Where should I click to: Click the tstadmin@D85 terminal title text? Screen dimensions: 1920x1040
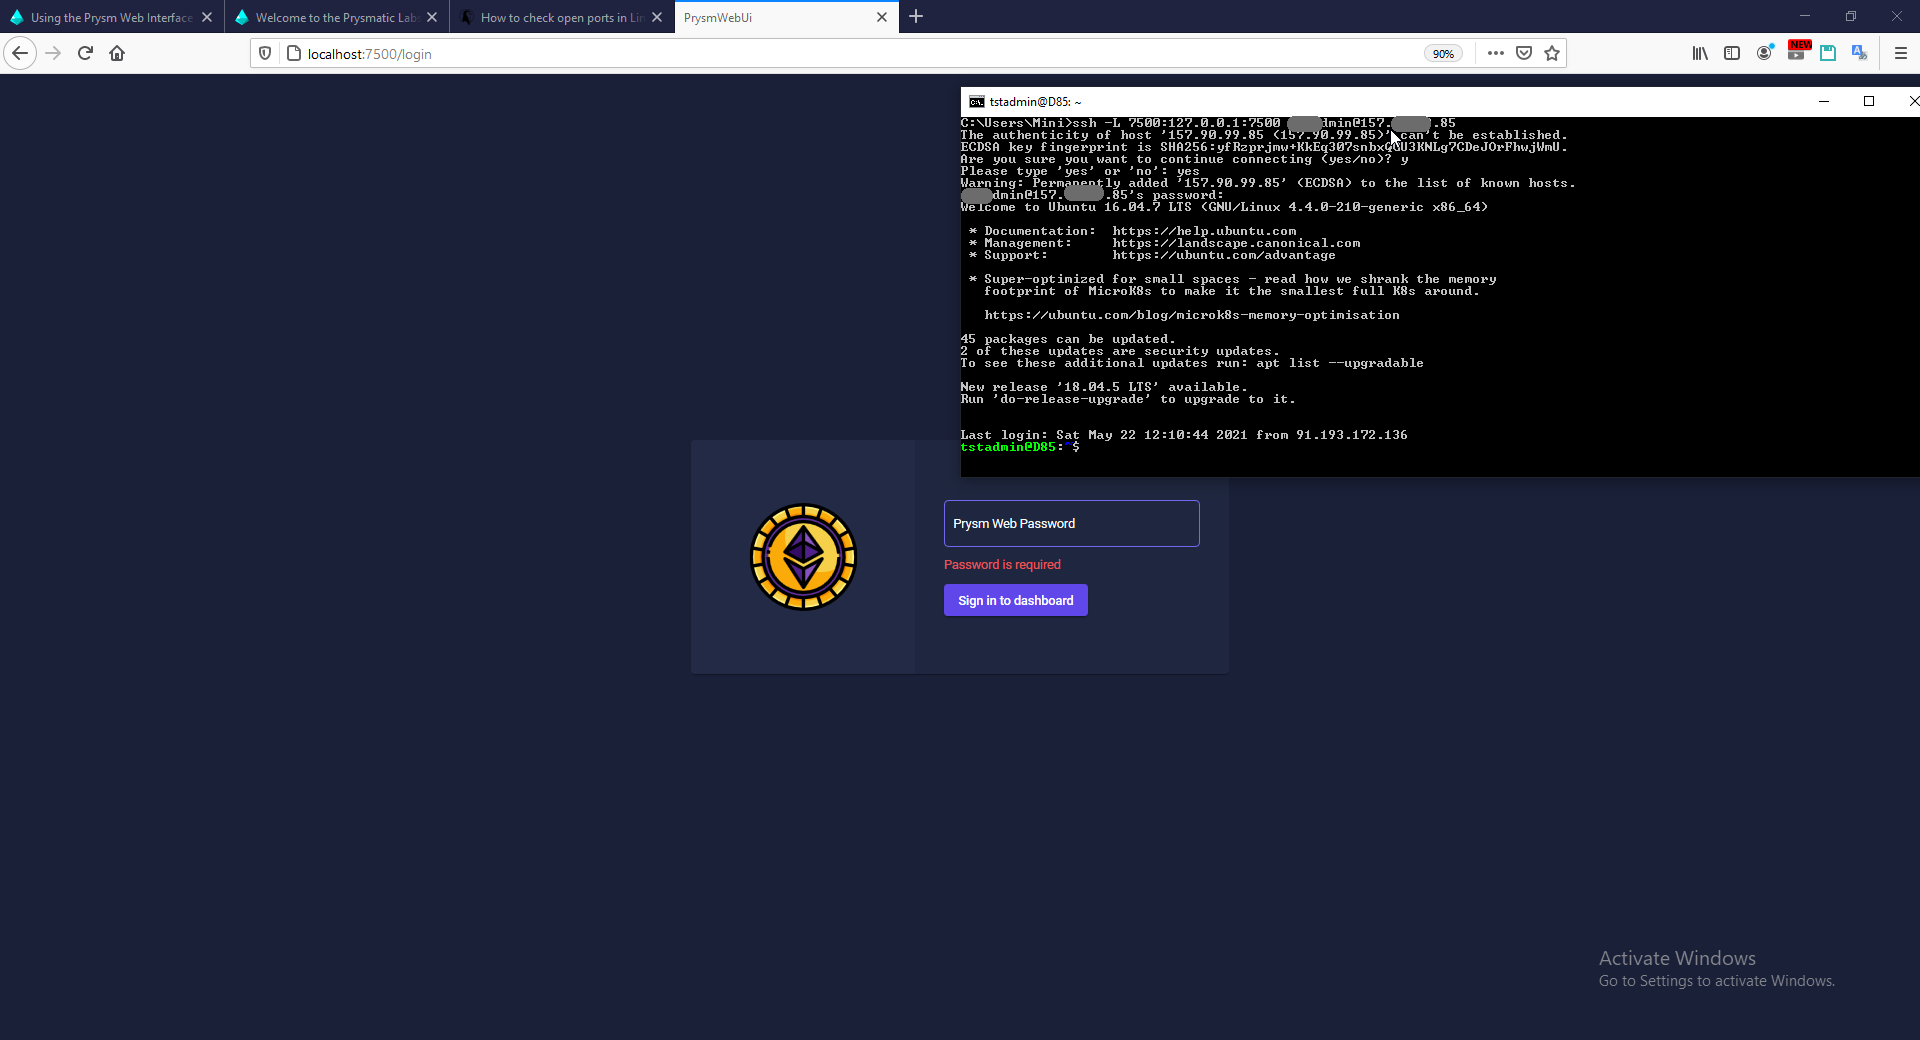point(1036,102)
